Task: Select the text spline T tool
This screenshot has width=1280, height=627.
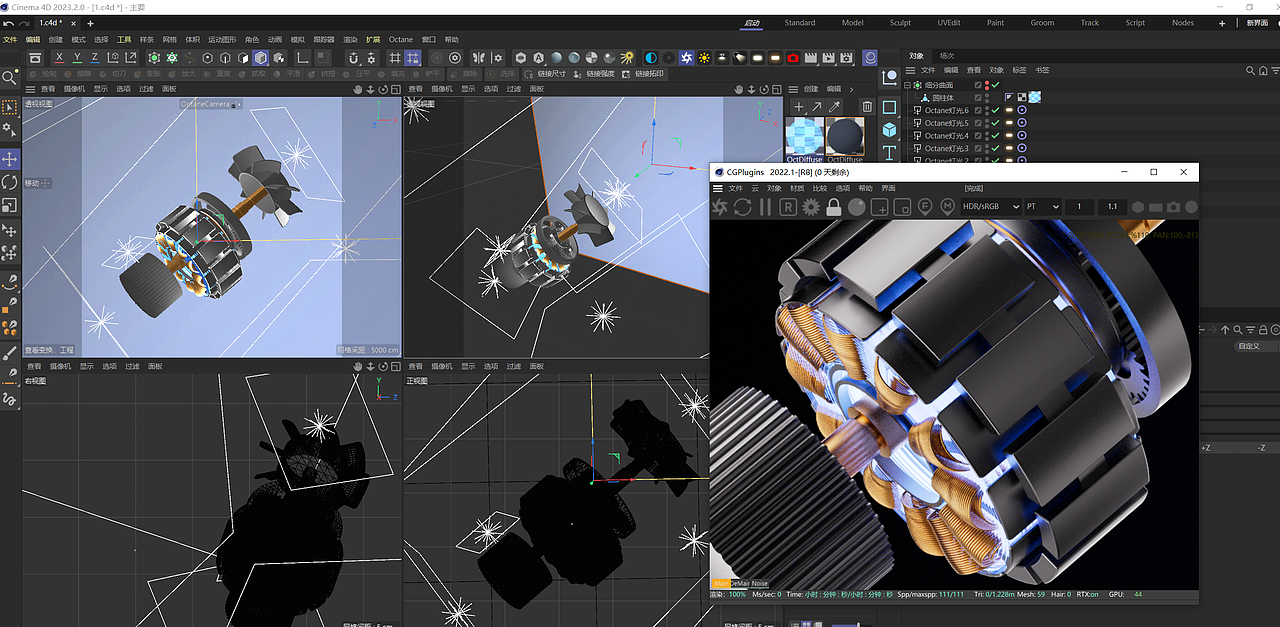Action: click(889, 153)
